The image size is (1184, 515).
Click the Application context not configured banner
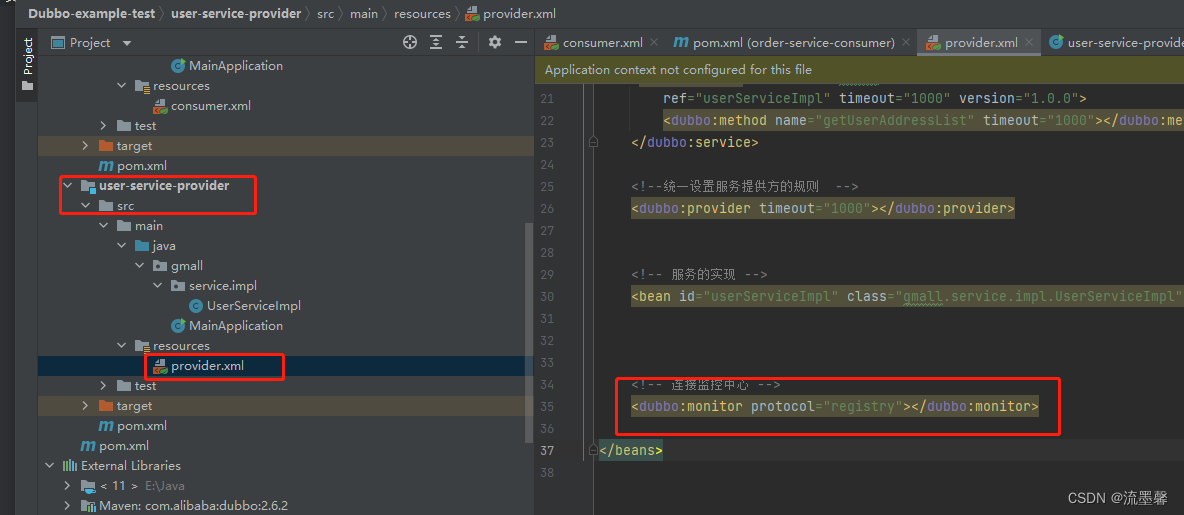pyautogui.click(x=859, y=69)
